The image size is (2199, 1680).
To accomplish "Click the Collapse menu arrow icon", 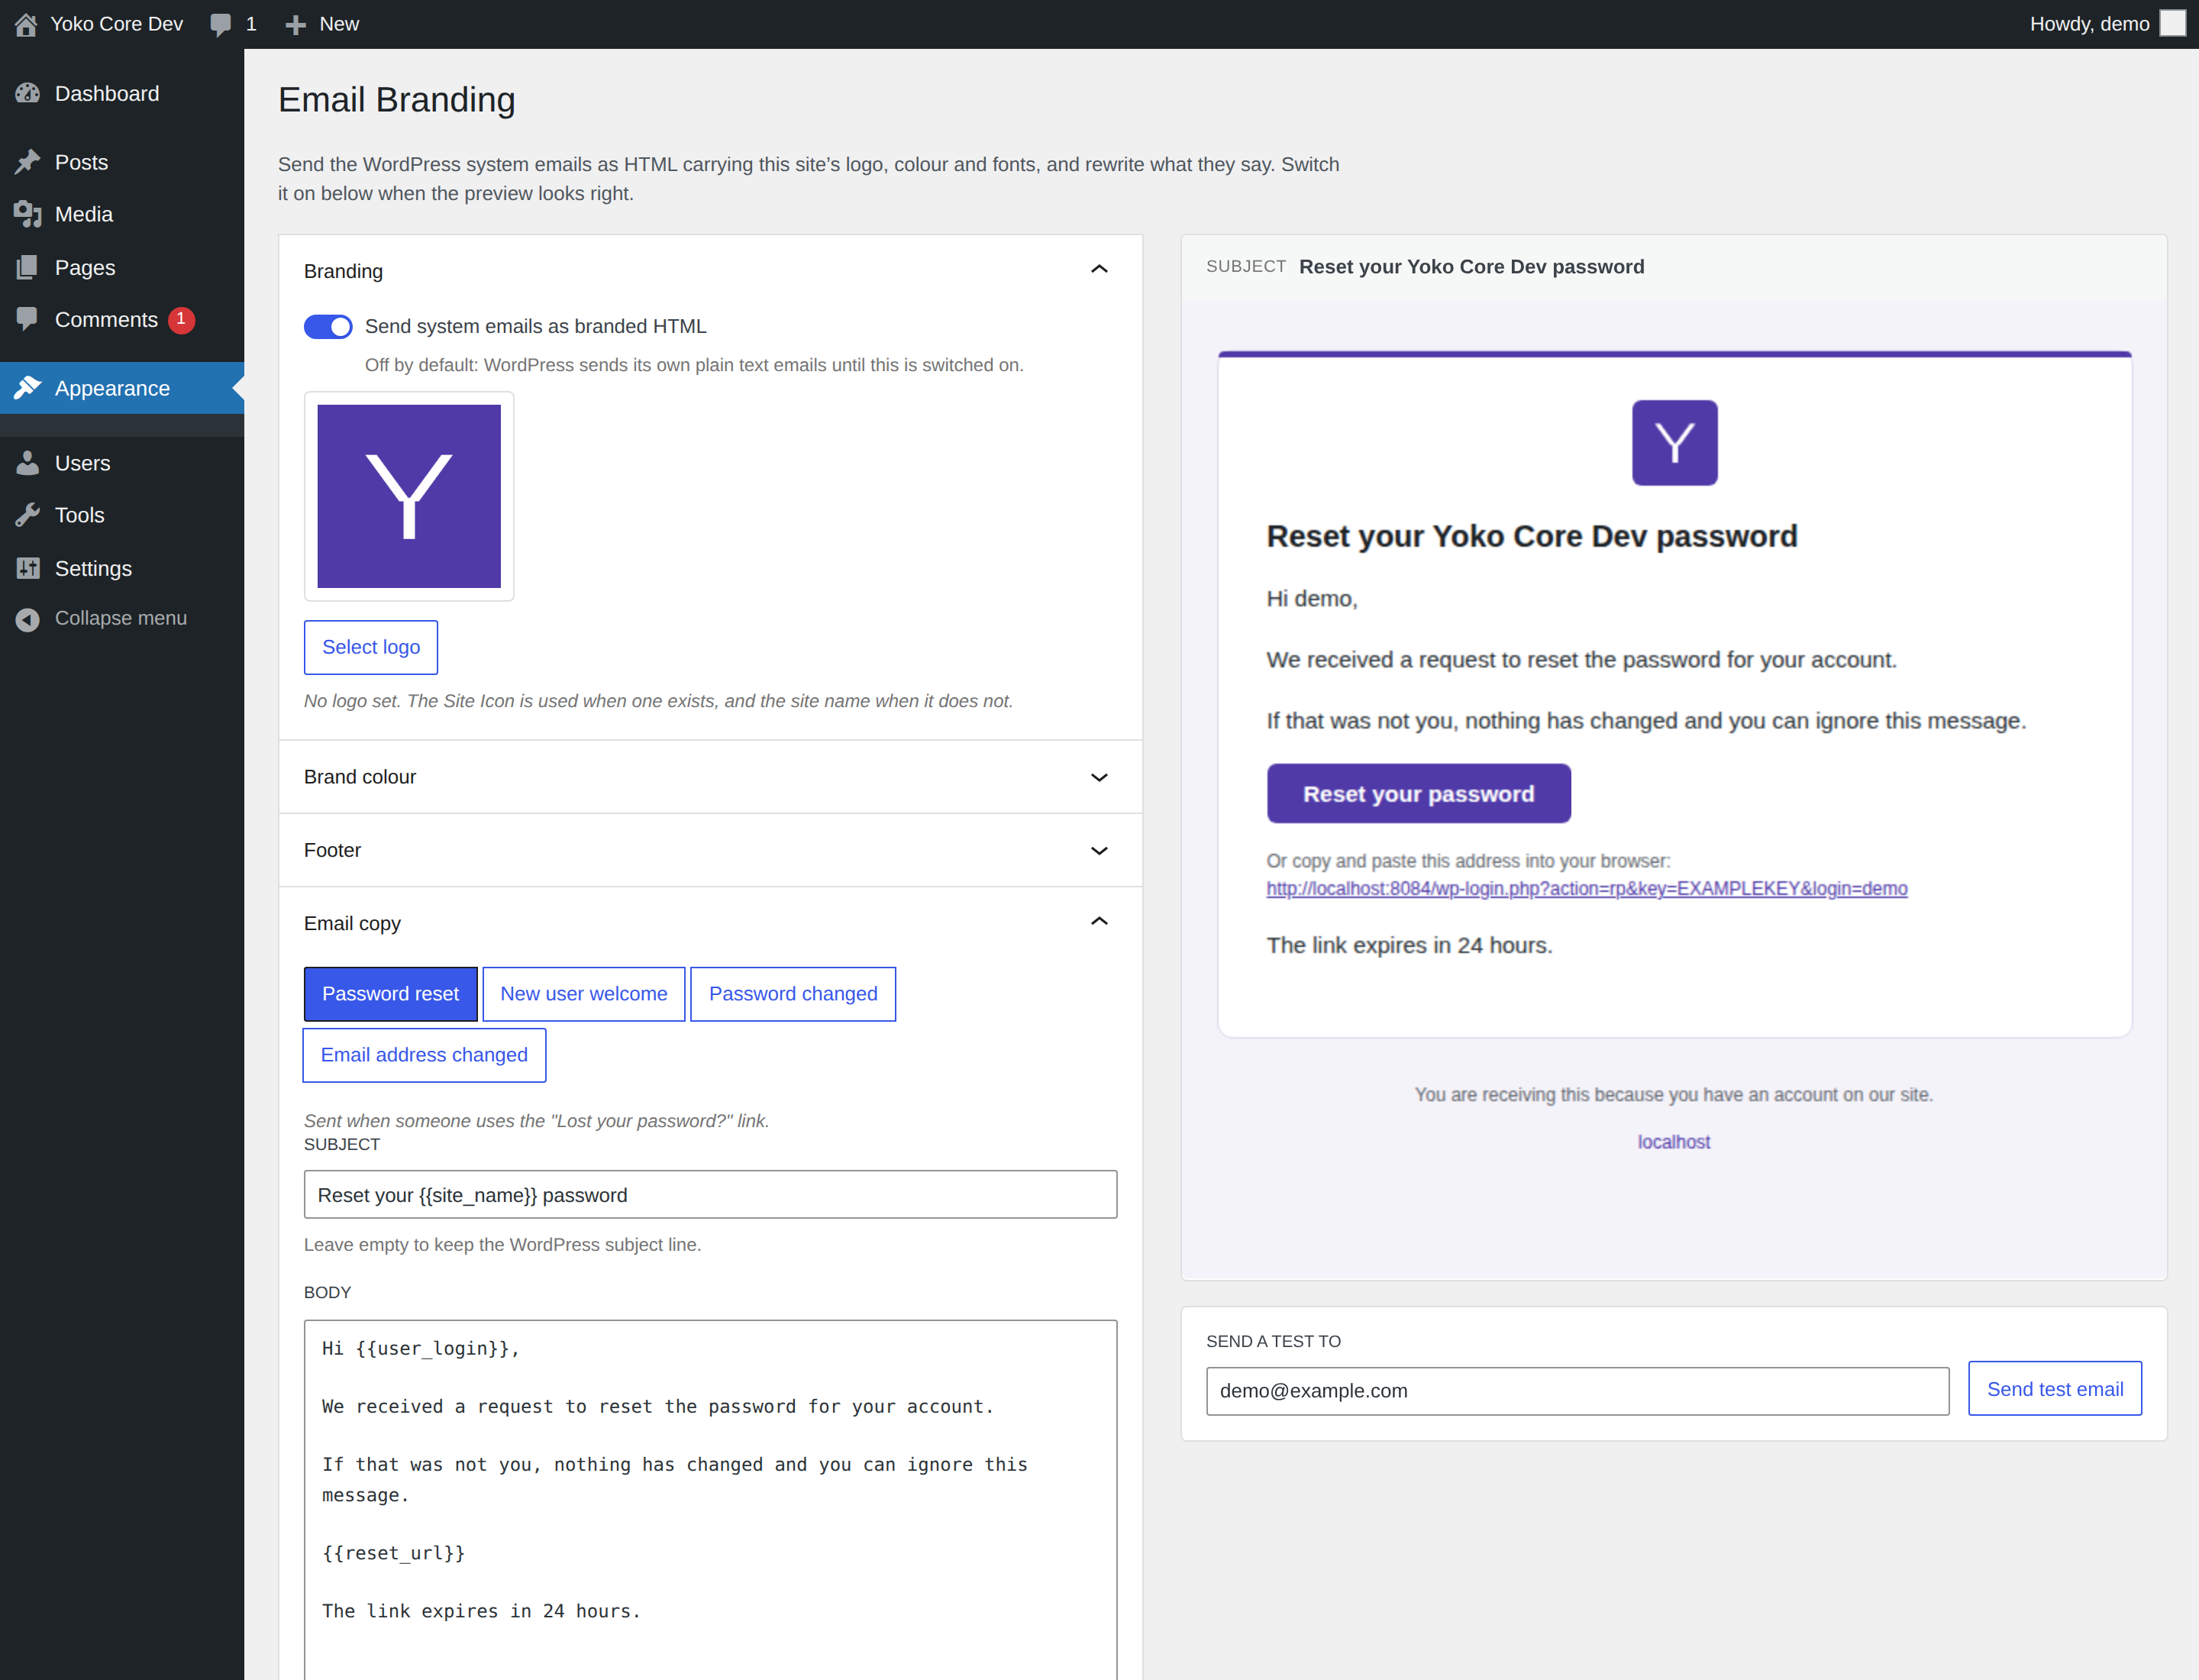I will (28, 619).
